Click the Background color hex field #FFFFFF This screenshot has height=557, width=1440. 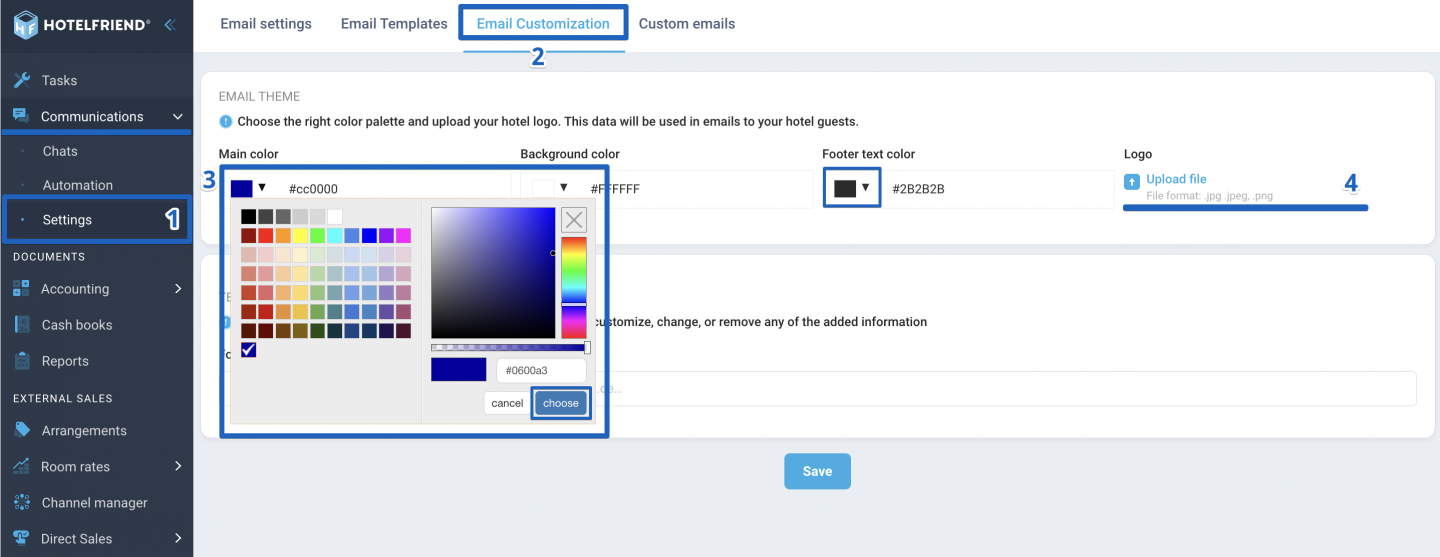[698, 188]
